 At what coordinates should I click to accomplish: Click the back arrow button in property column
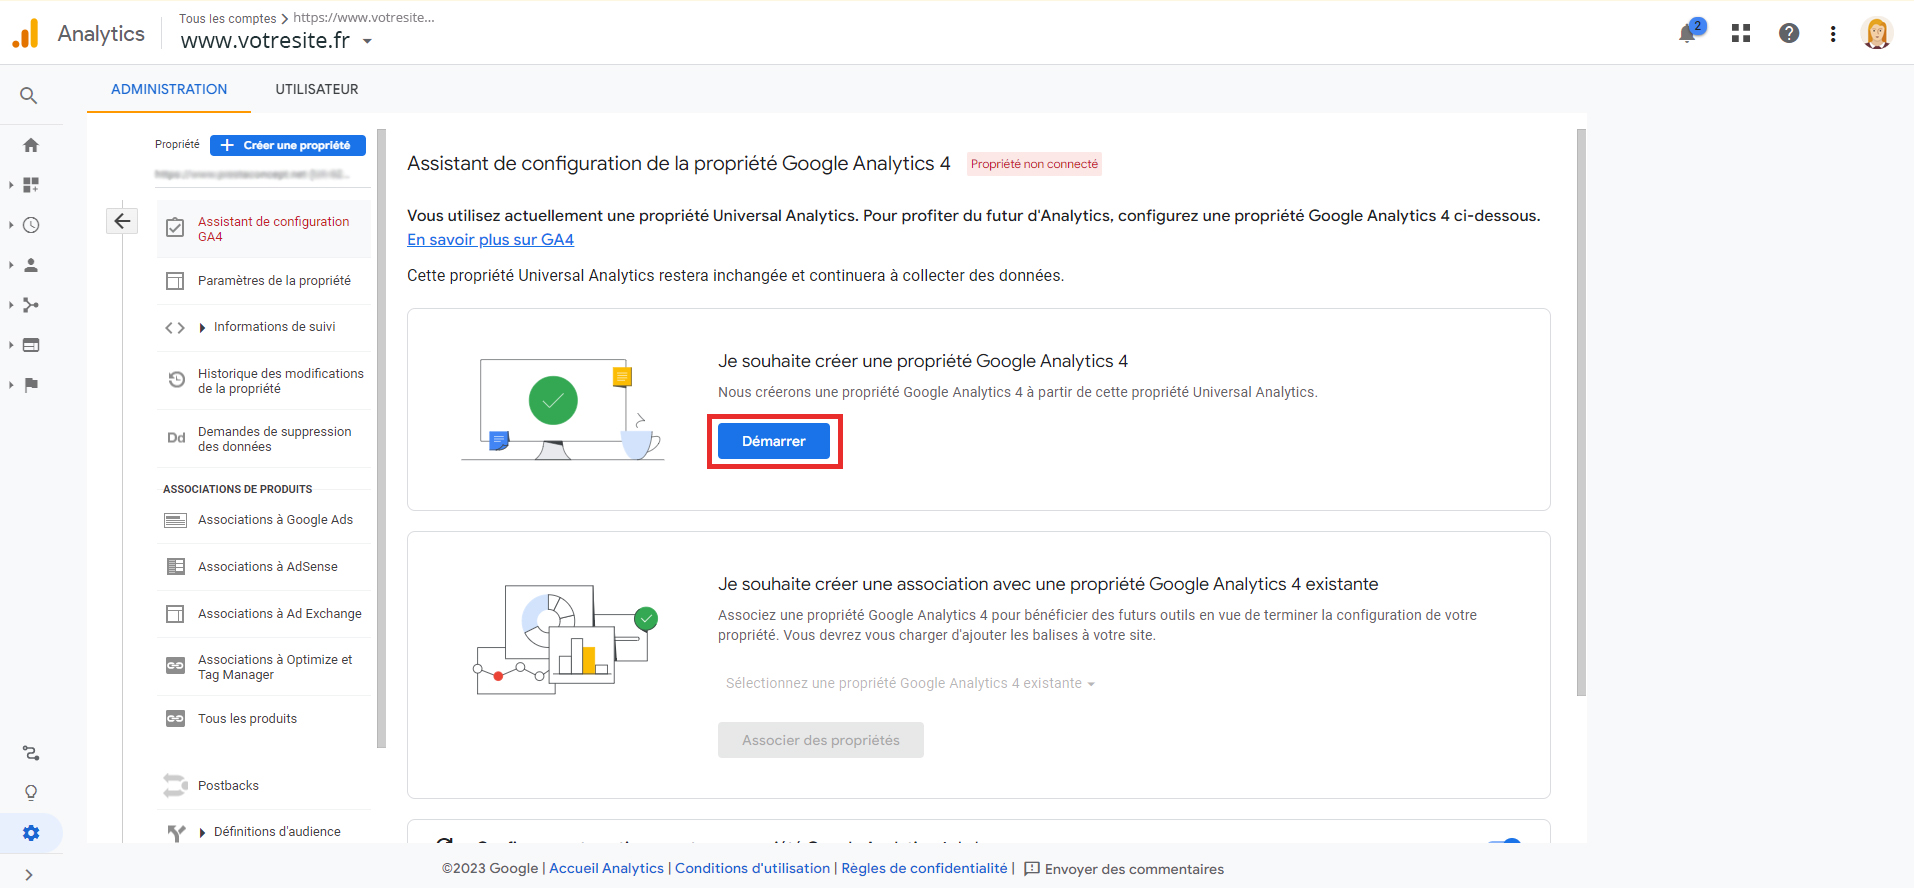tap(122, 221)
